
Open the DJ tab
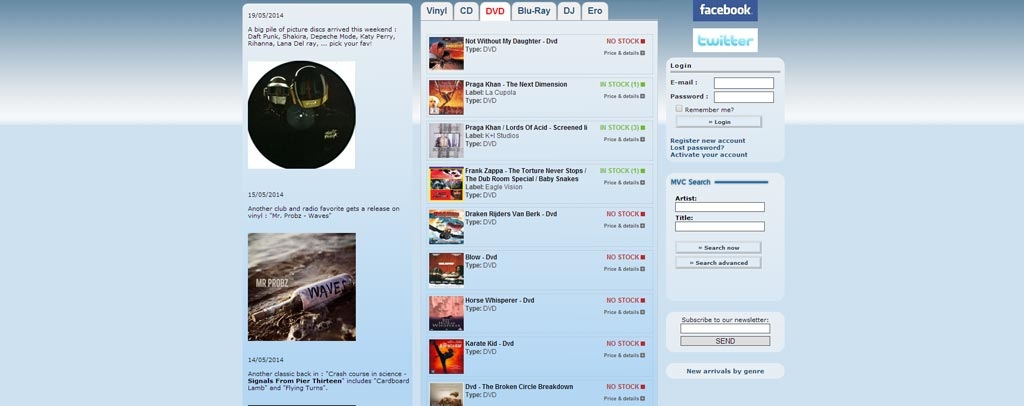click(569, 11)
